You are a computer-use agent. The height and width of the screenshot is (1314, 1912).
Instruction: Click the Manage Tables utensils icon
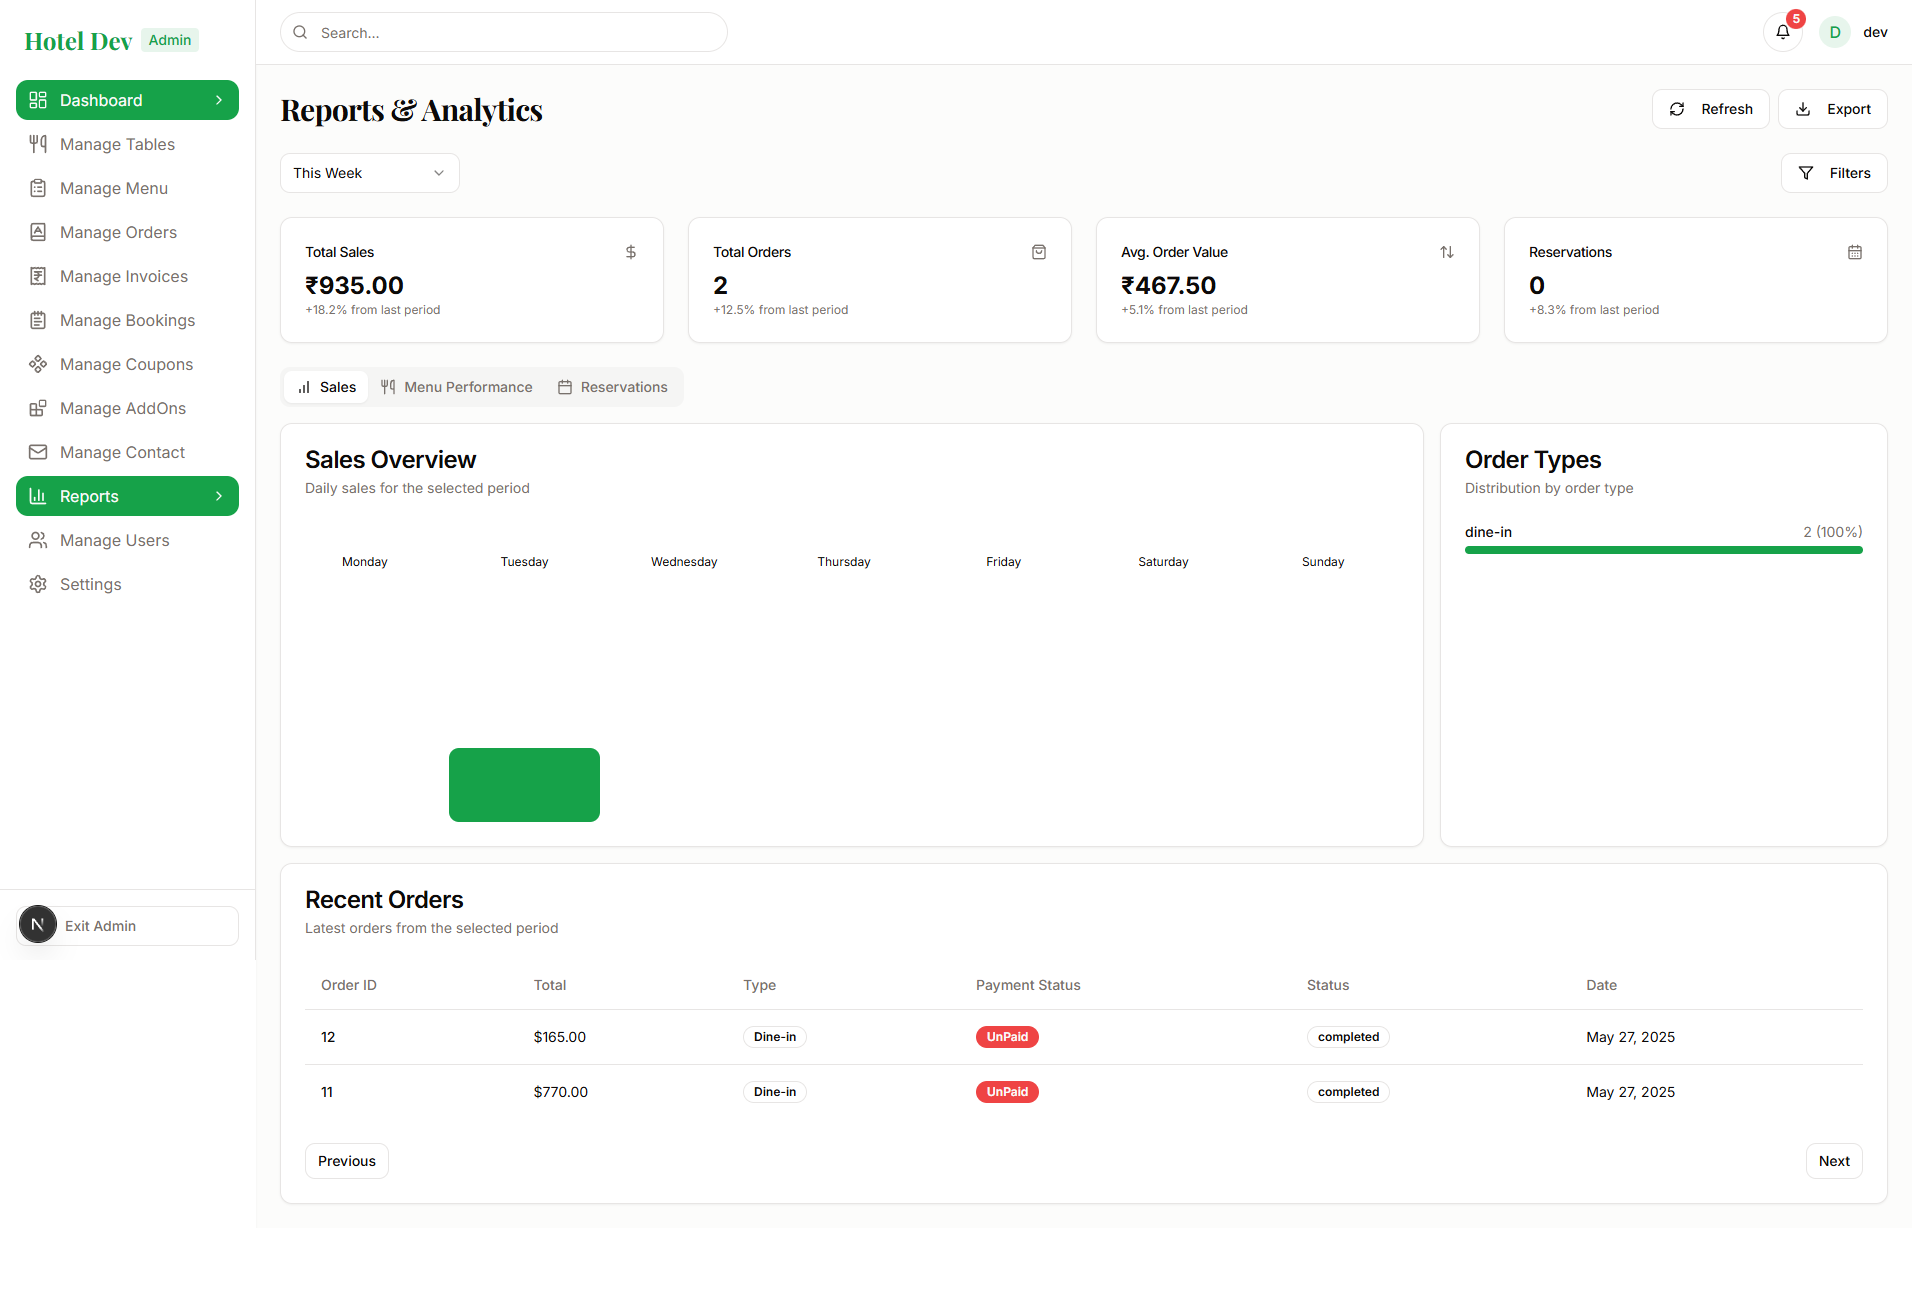[38, 144]
